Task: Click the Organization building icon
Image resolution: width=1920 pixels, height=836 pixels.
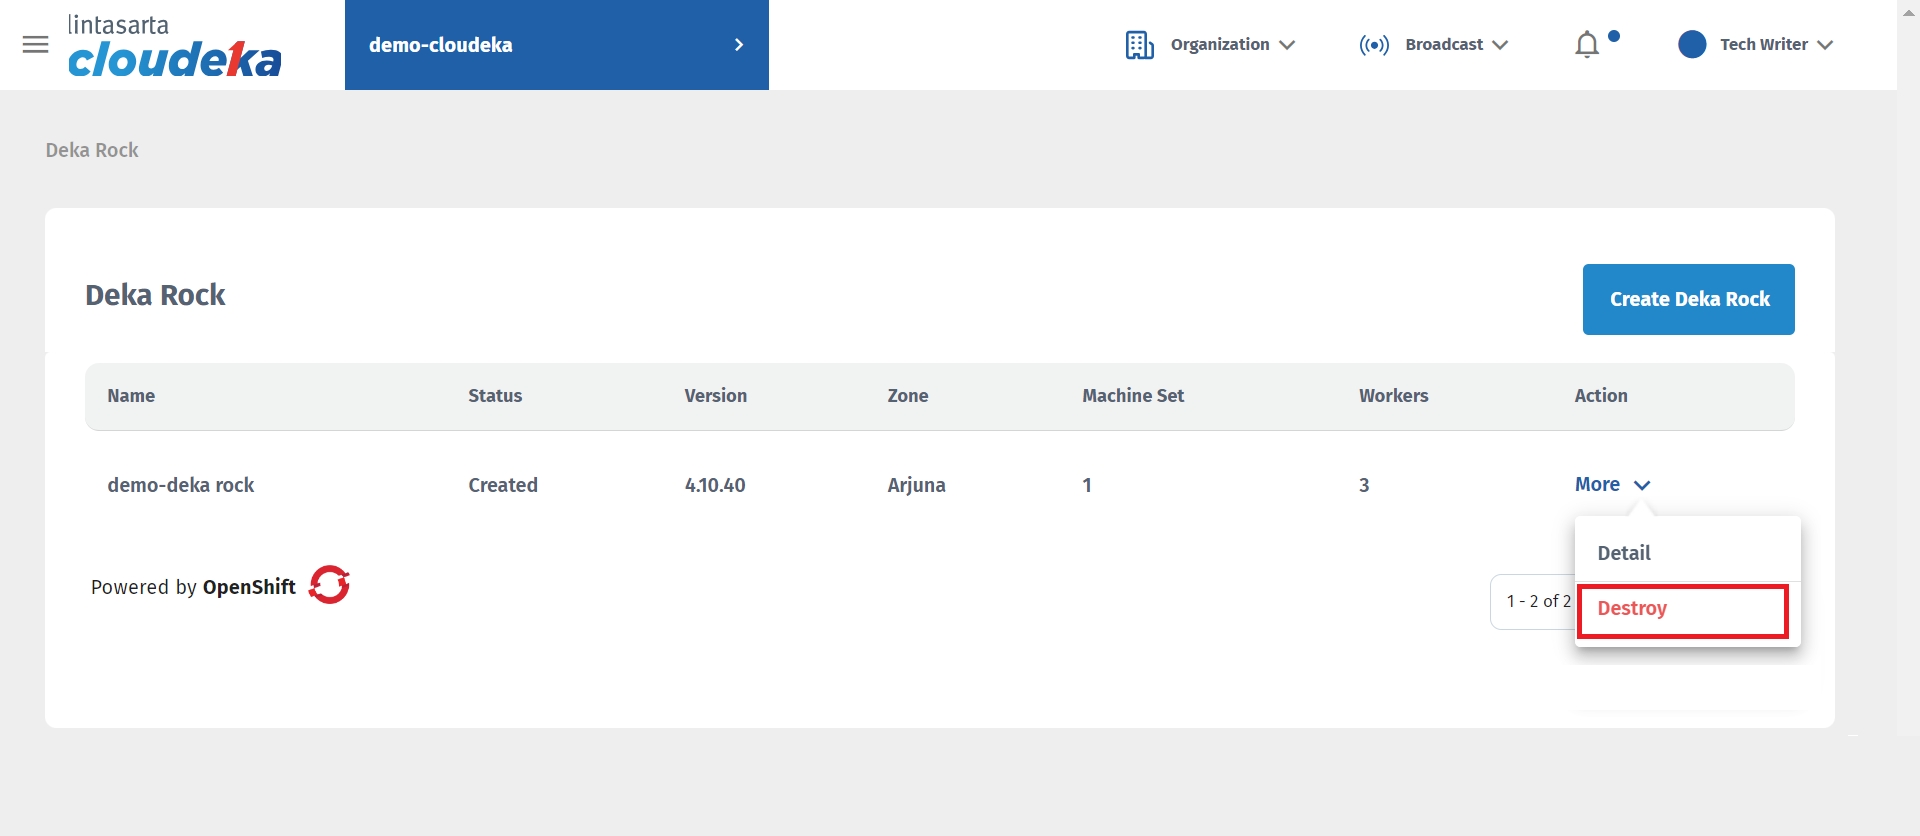Action: [1139, 45]
